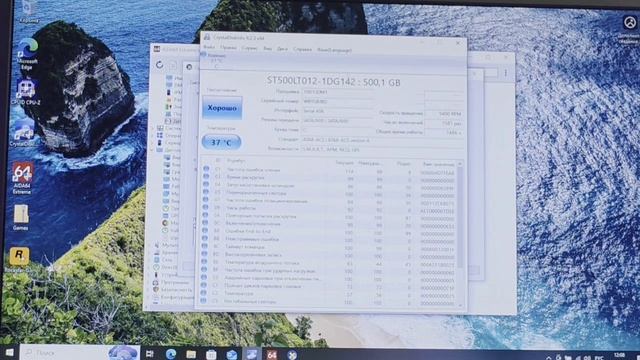Open the Язык(Language) menu
This screenshot has width=640, height=360.
334,50
